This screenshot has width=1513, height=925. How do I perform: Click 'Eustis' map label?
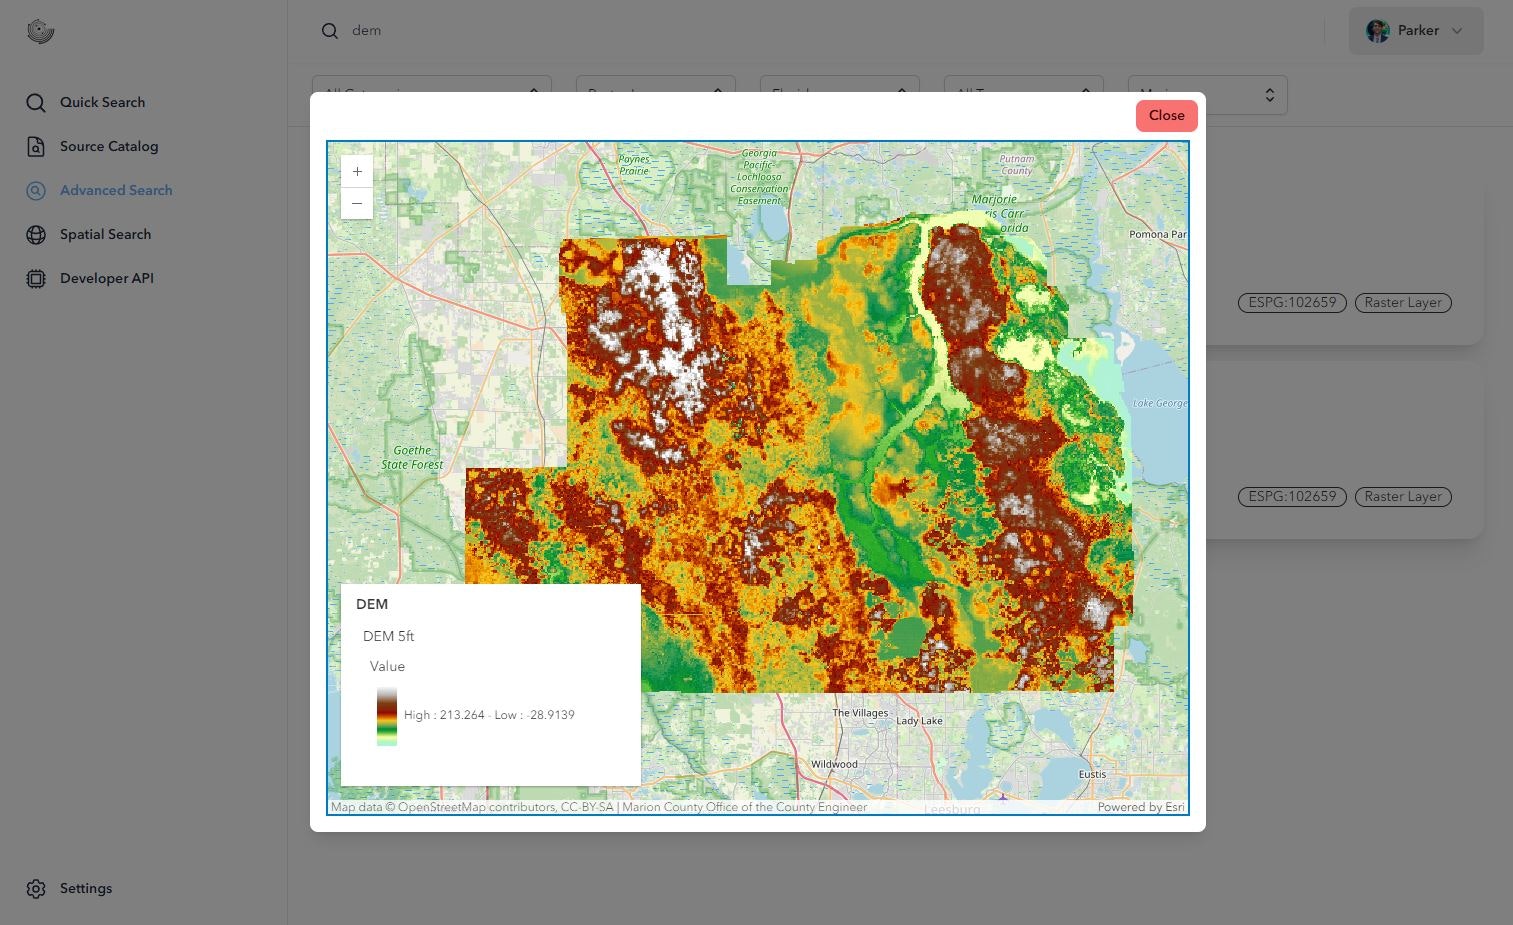1092,774
